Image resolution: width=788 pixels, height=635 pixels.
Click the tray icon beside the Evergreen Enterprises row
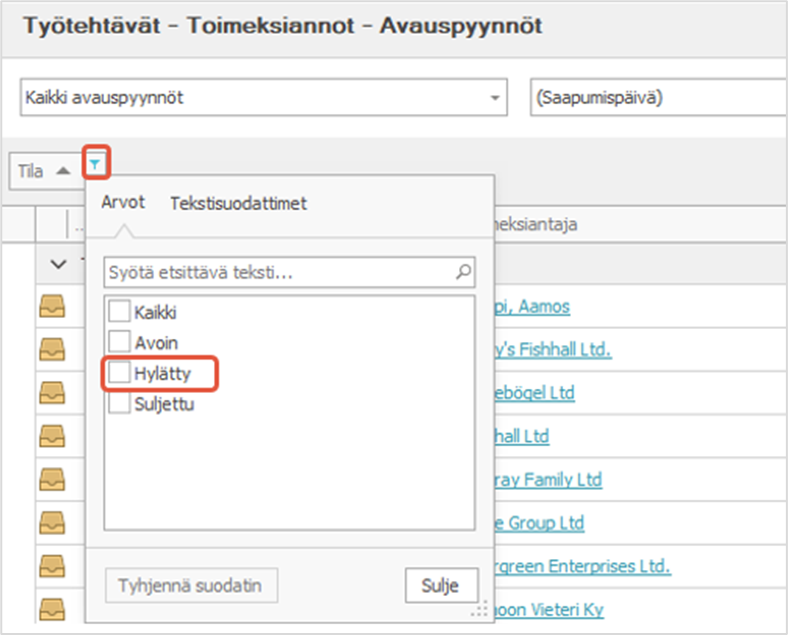[51, 566]
